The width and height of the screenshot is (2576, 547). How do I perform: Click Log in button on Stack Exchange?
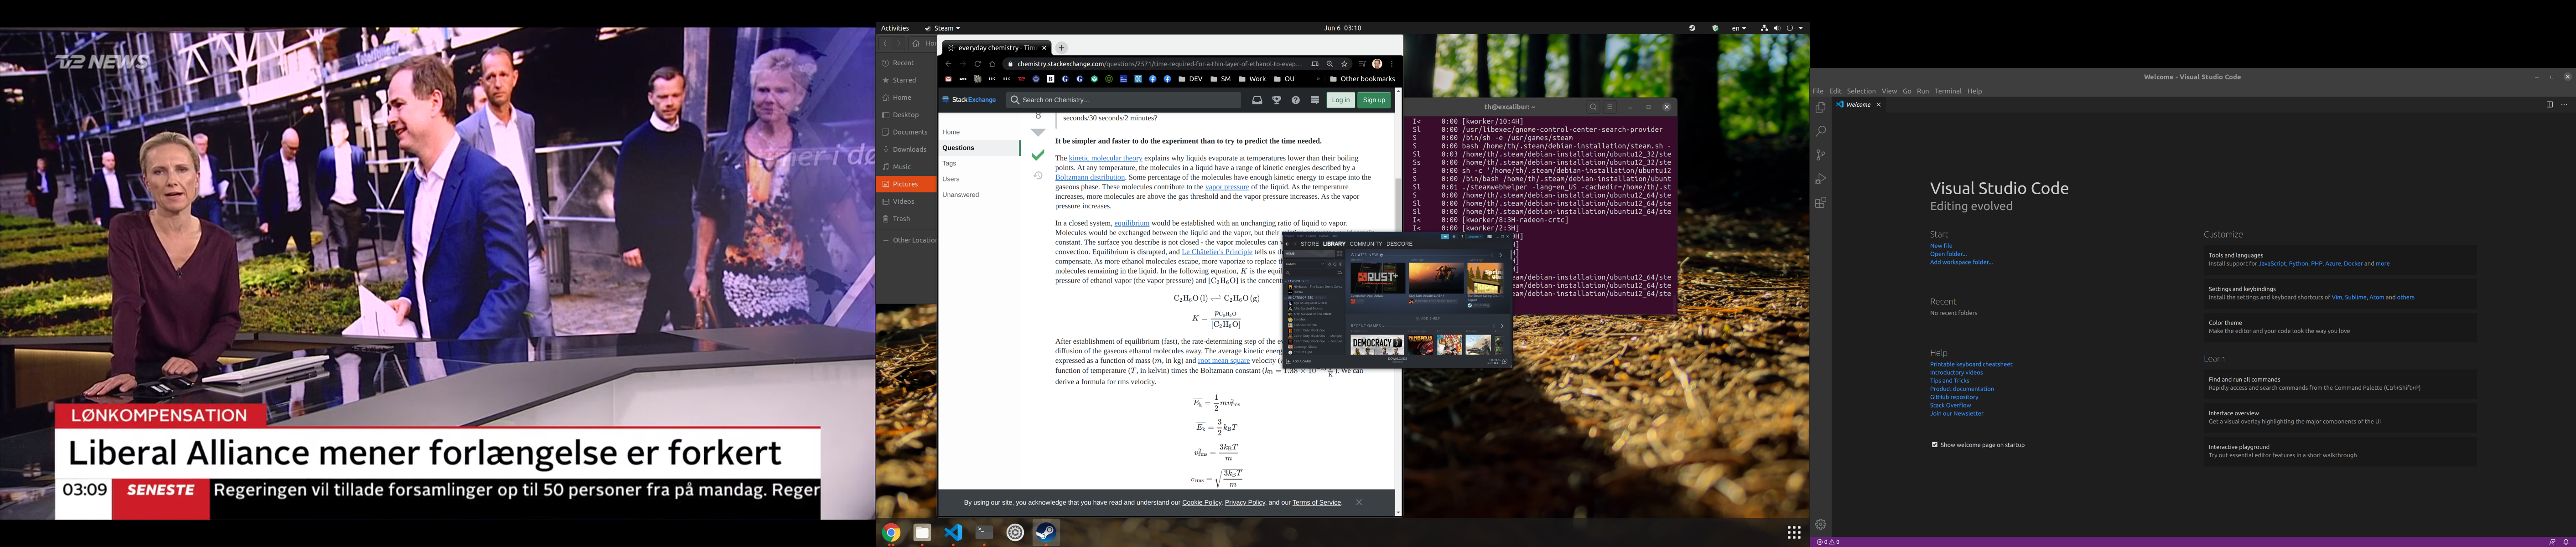point(1341,100)
